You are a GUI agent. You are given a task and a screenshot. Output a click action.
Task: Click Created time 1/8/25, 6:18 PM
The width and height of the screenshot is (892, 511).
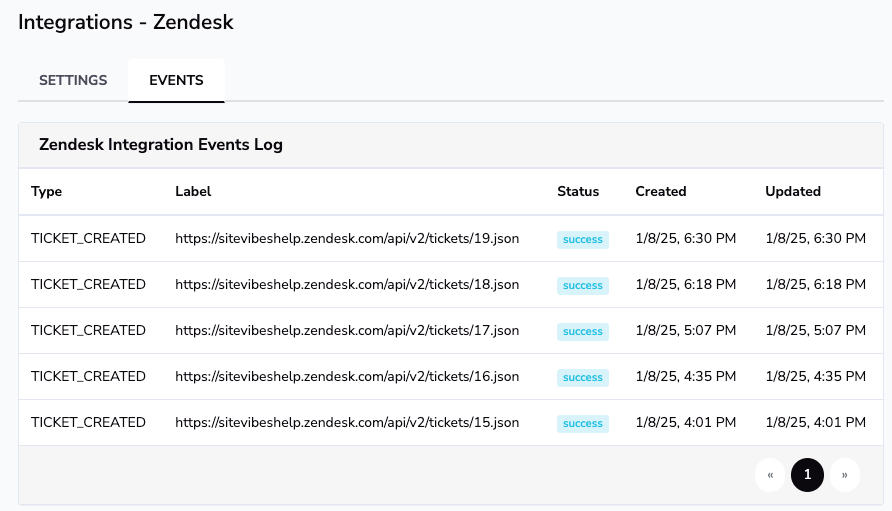pyautogui.click(x=685, y=285)
